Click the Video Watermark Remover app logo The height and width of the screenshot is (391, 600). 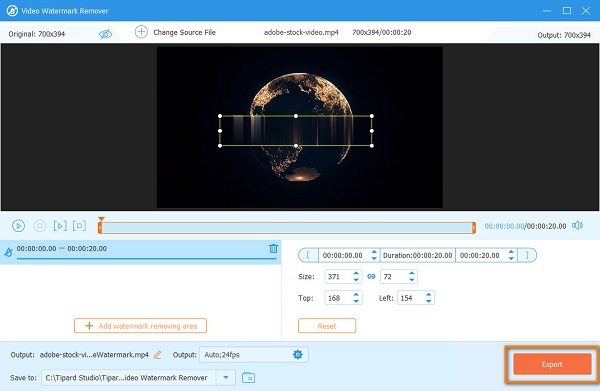[x=12, y=11]
